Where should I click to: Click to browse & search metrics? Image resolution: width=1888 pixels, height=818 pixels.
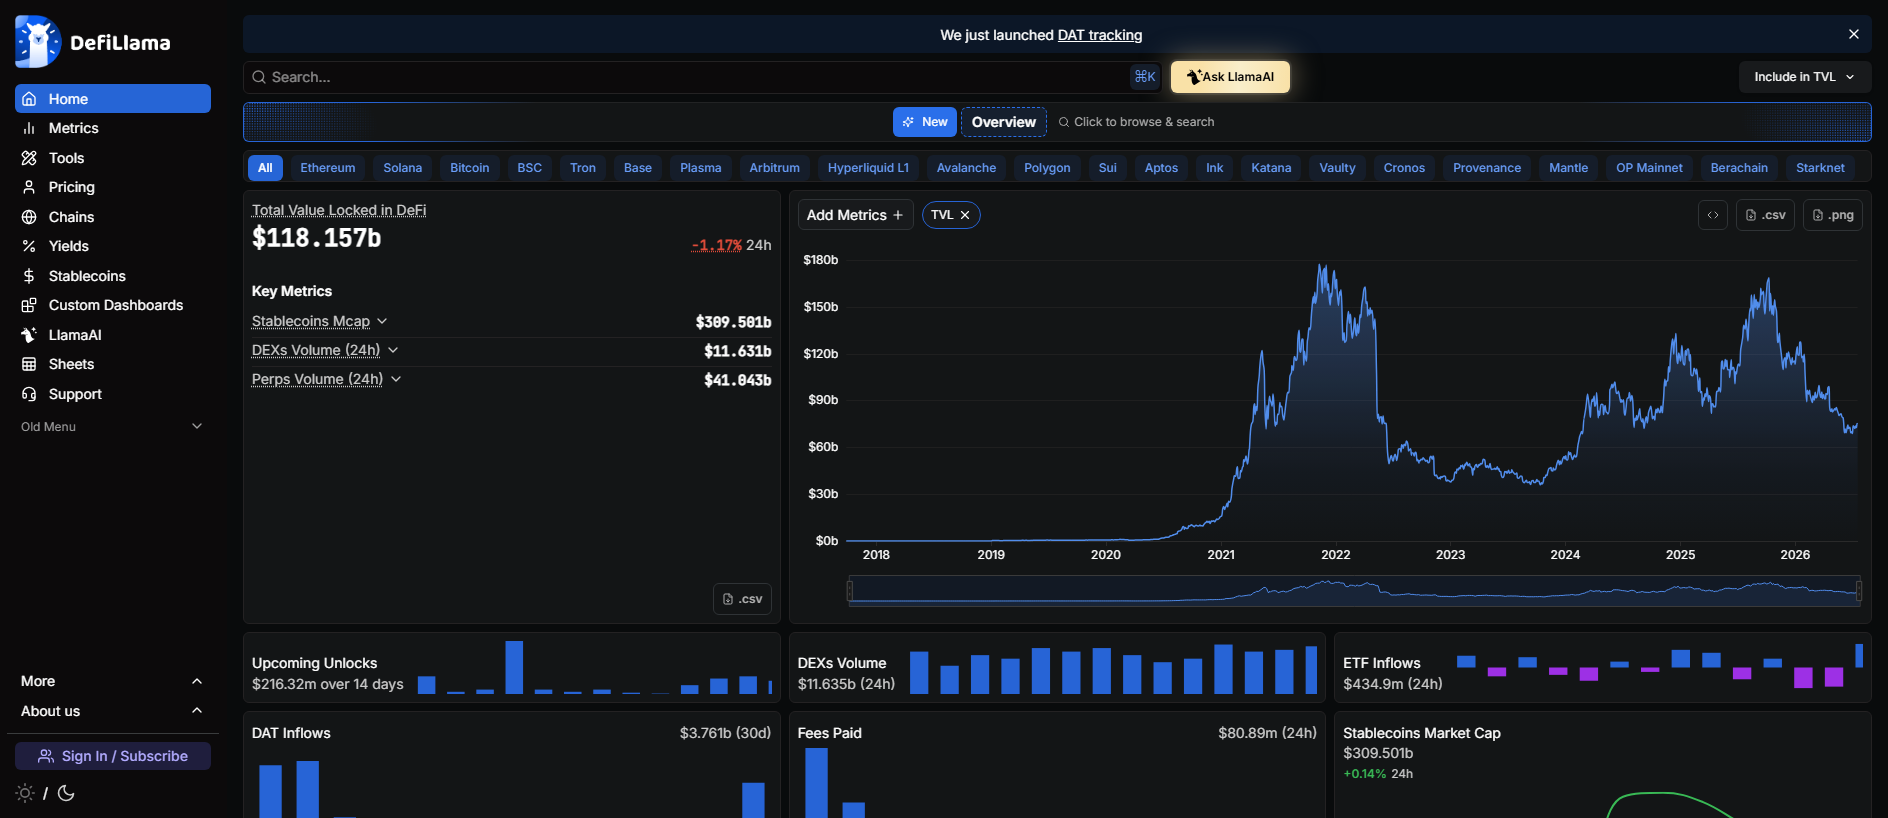1137,122
